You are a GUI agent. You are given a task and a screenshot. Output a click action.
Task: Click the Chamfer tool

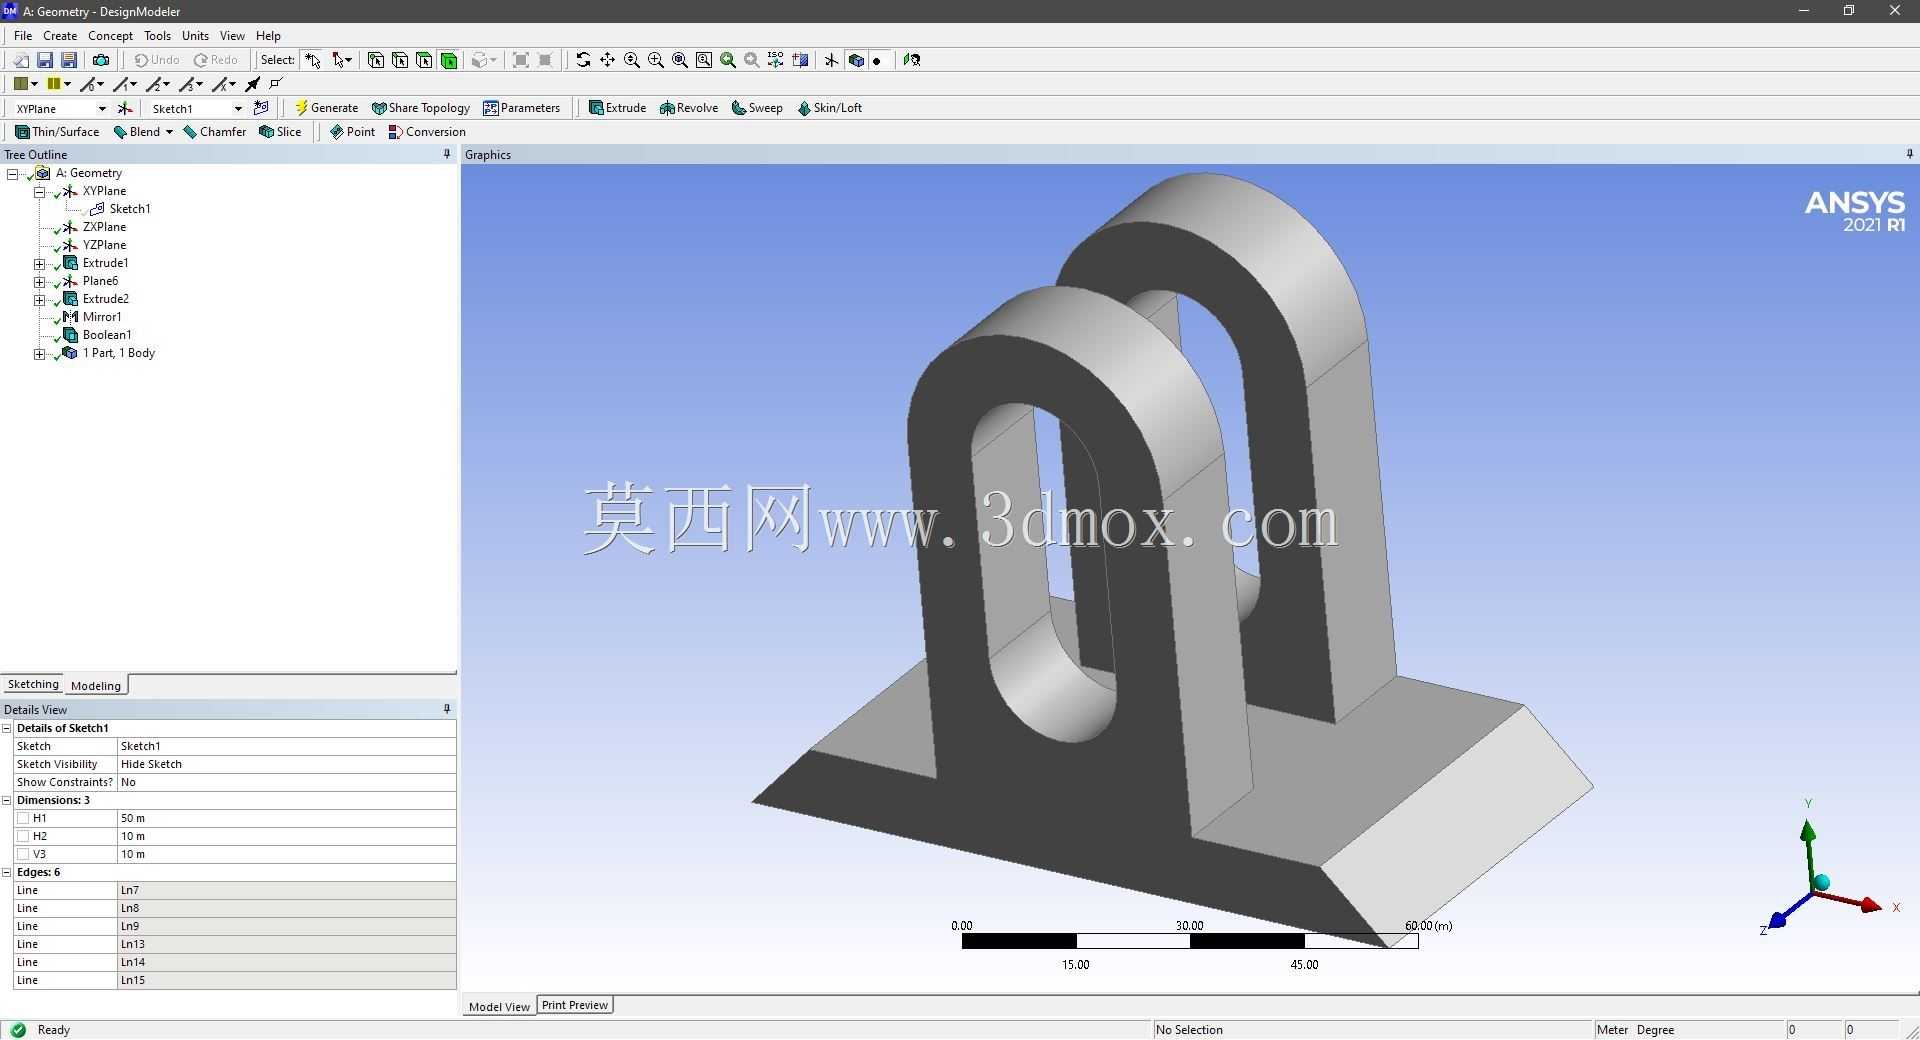point(215,132)
